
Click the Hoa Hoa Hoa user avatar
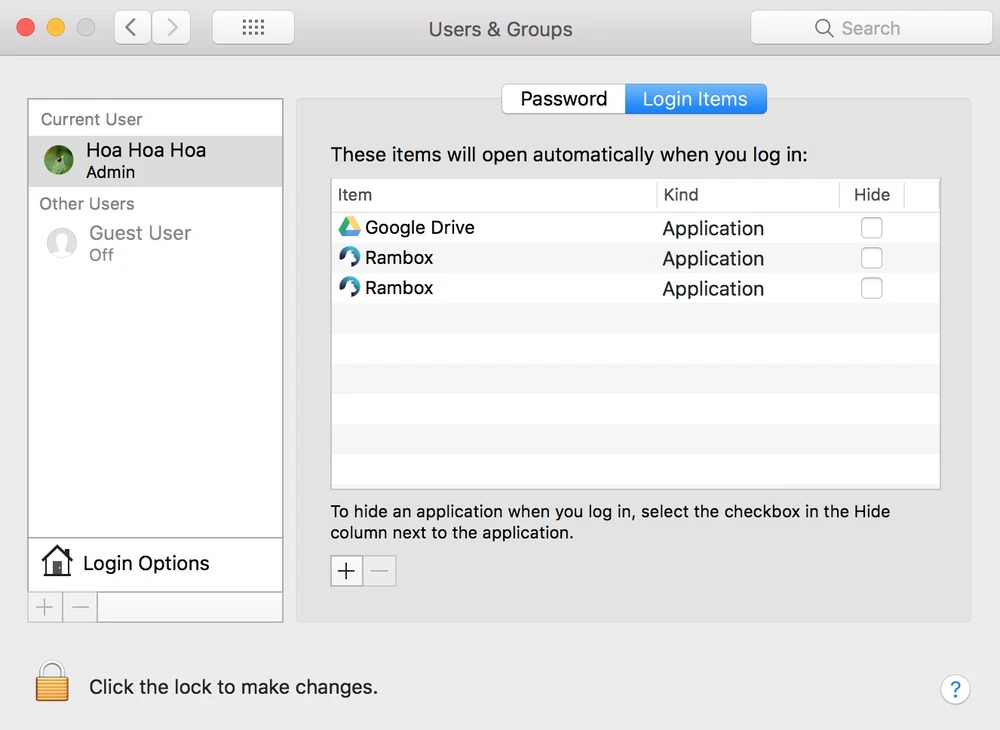(x=59, y=160)
